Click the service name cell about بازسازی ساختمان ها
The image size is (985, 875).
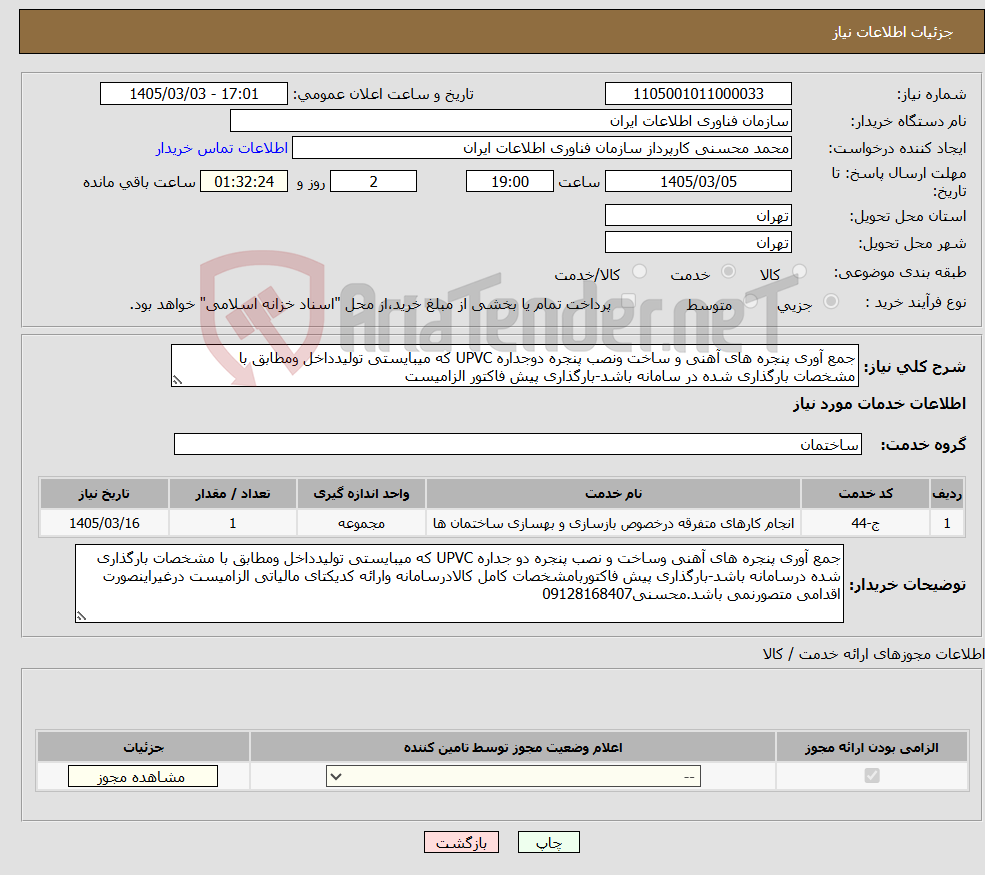[613, 523]
